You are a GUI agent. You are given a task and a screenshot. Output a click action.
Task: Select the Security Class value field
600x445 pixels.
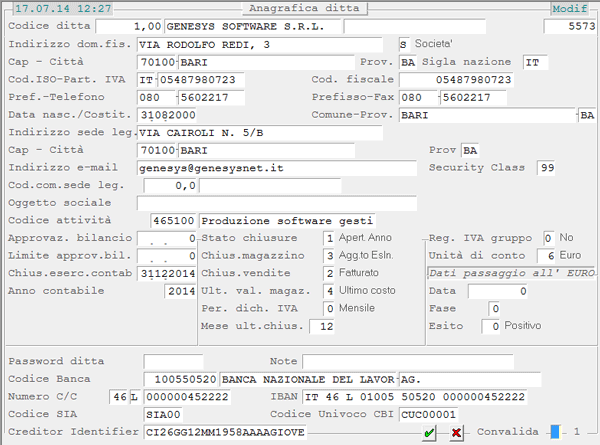coord(545,167)
